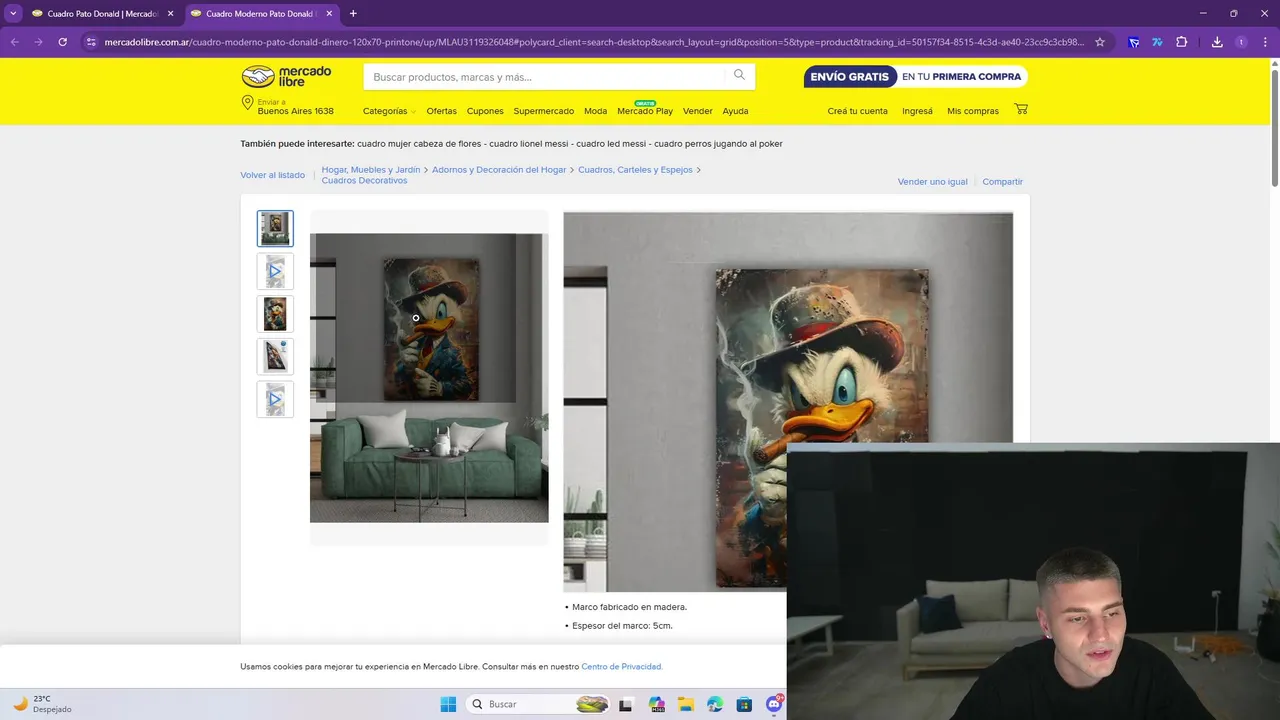The image size is (1280, 720).
Task: Go forward in browser history
Action: click(x=38, y=42)
